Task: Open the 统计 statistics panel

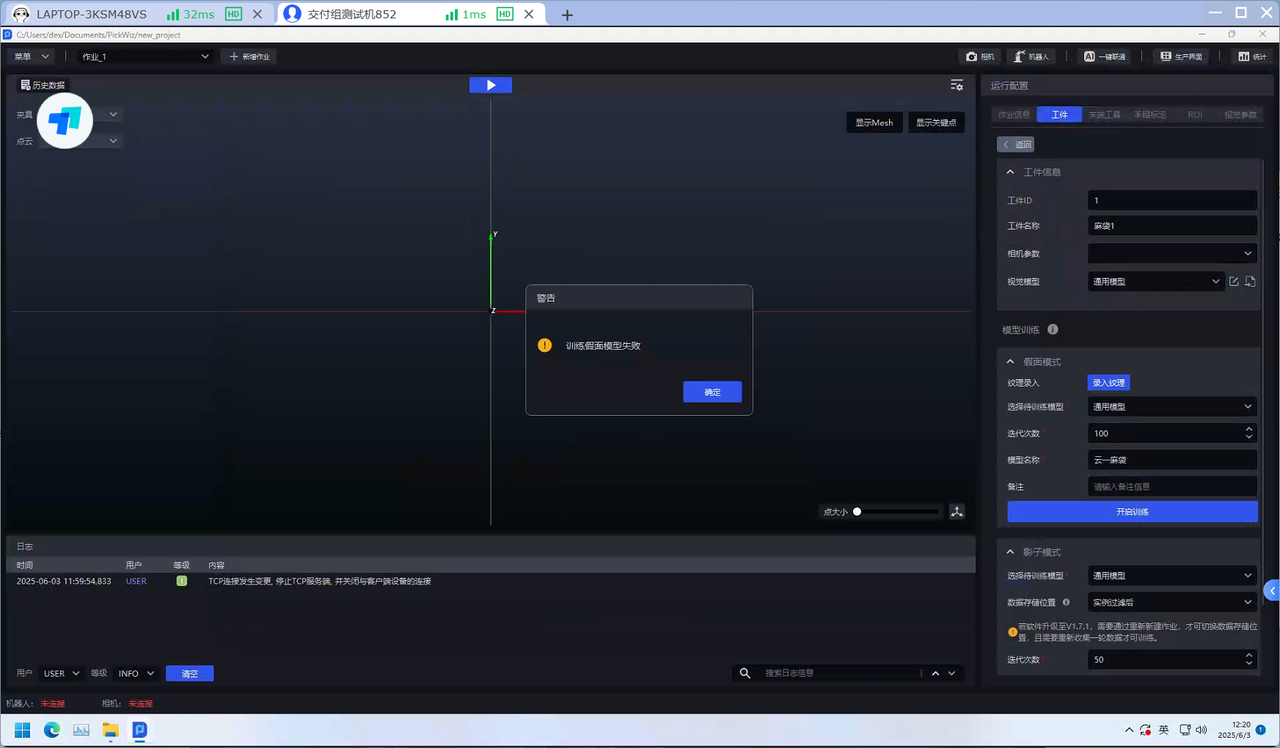Action: pyautogui.click(x=1252, y=57)
